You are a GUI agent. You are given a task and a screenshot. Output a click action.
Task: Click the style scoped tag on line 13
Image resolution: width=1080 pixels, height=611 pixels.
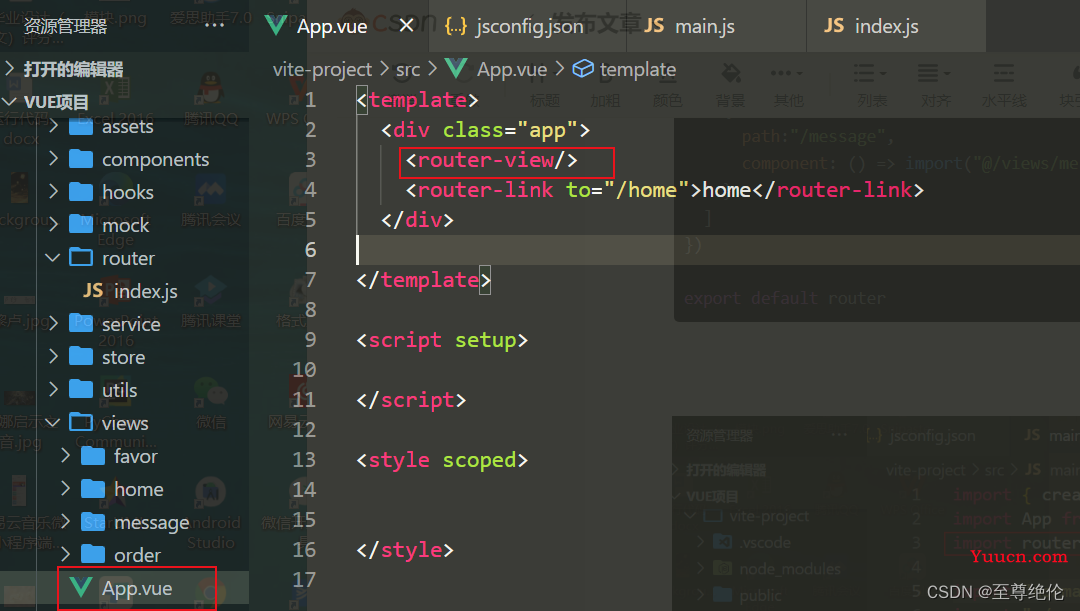442,460
